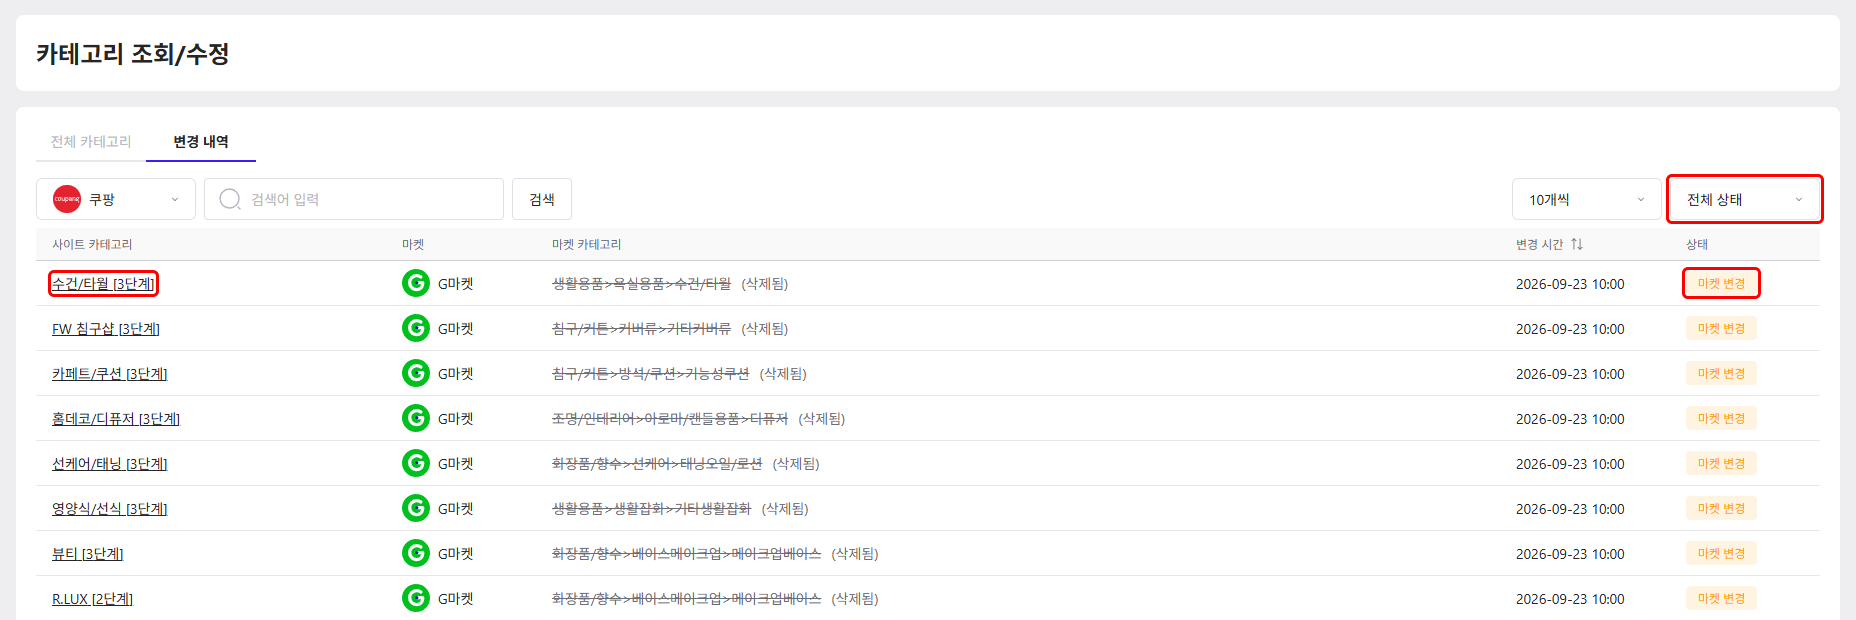Click the 검색 button
Image resolution: width=1856 pixels, height=620 pixels.
(542, 199)
